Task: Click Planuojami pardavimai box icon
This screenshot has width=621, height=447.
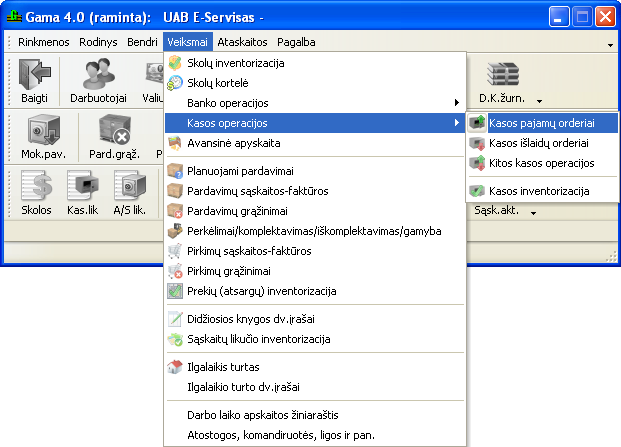Action: pos(175,171)
